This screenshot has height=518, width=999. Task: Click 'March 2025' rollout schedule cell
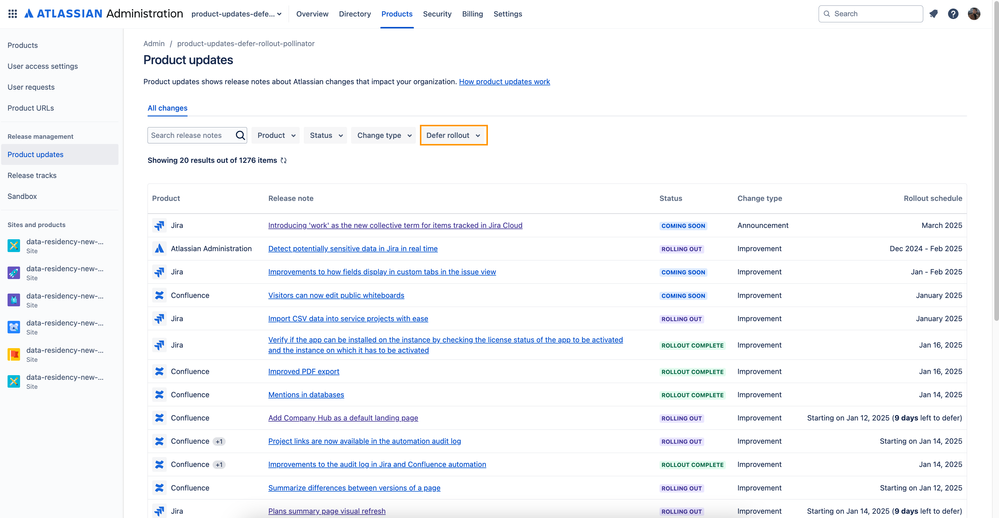click(942, 226)
